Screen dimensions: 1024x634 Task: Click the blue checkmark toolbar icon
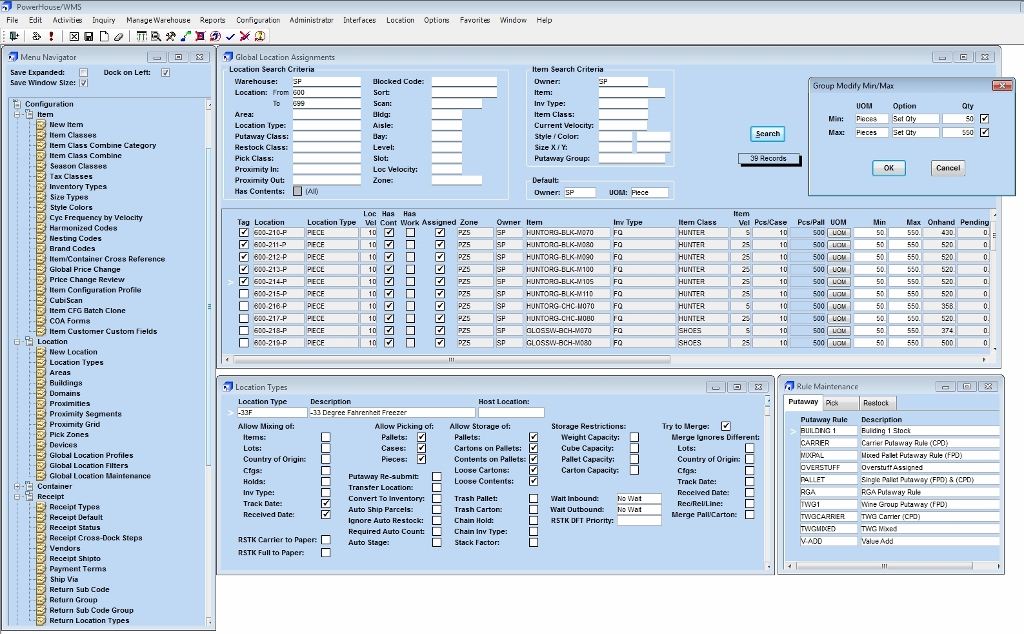click(230, 36)
